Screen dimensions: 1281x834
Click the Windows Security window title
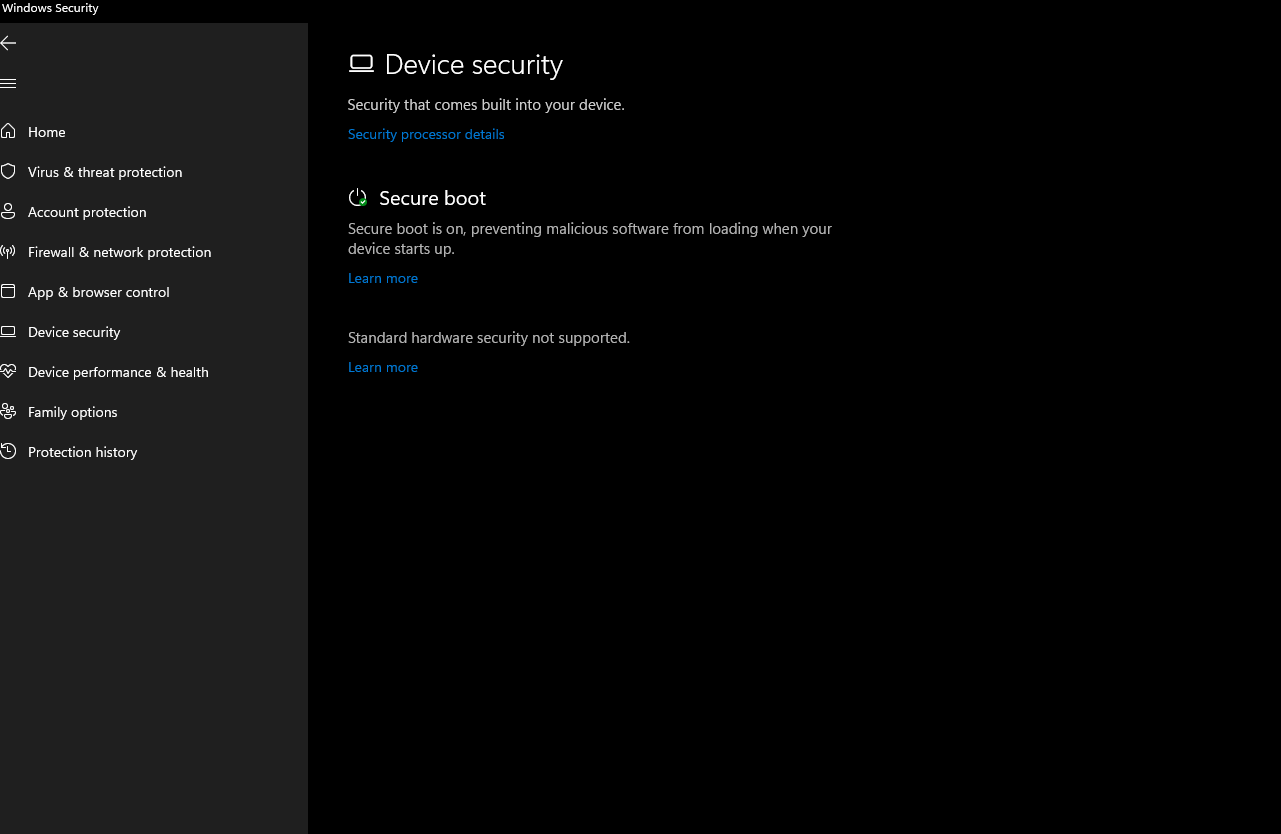pyautogui.click(x=50, y=8)
